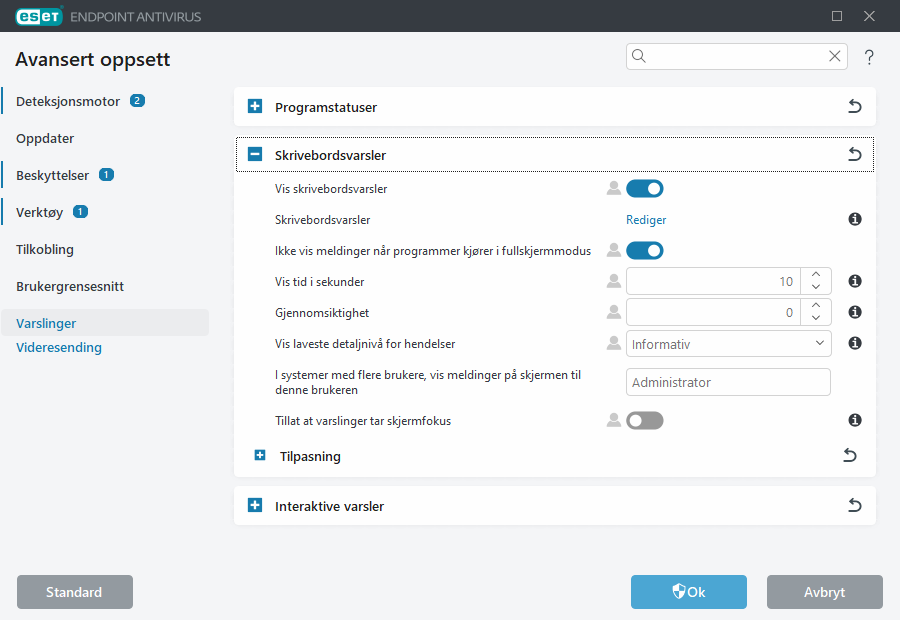Revert Interaktive varsler section to default
The image size is (900, 620).
pyautogui.click(x=855, y=505)
